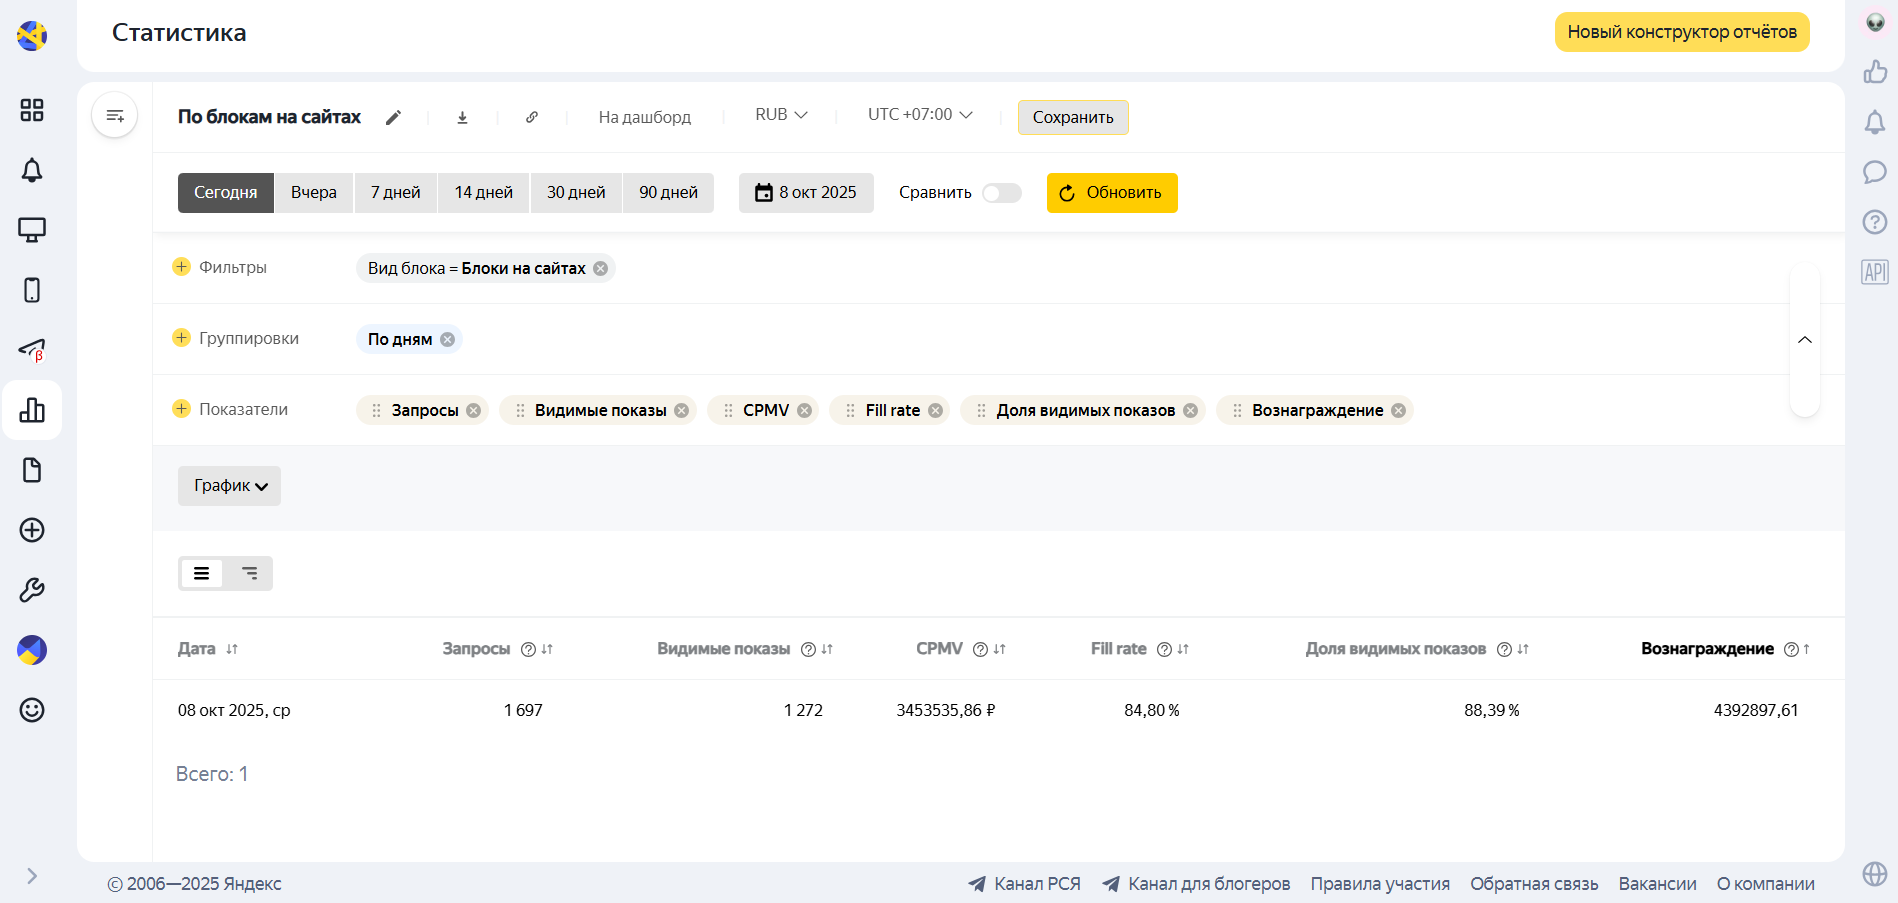Toggle the Сравнить switch

pyautogui.click(x=1001, y=193)
